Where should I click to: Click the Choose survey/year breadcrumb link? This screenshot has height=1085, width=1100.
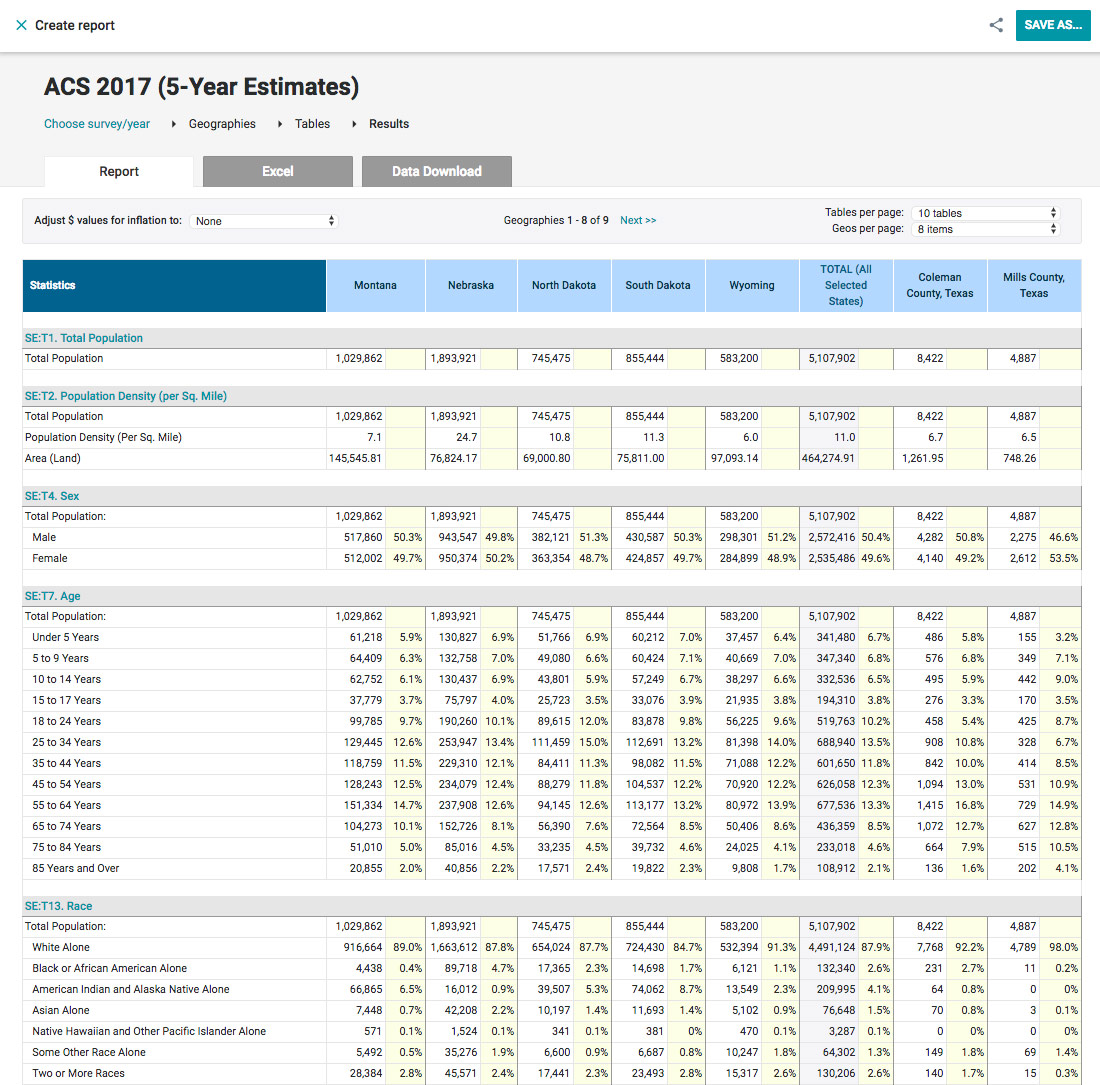tap(97, 124)
